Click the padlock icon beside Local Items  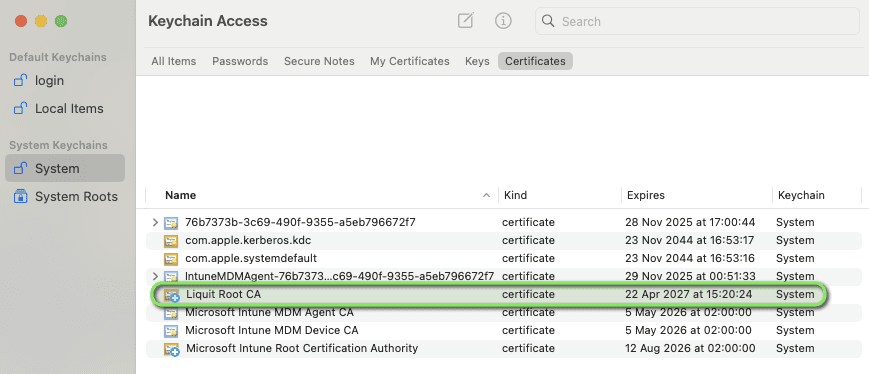(x=21, y=108)
